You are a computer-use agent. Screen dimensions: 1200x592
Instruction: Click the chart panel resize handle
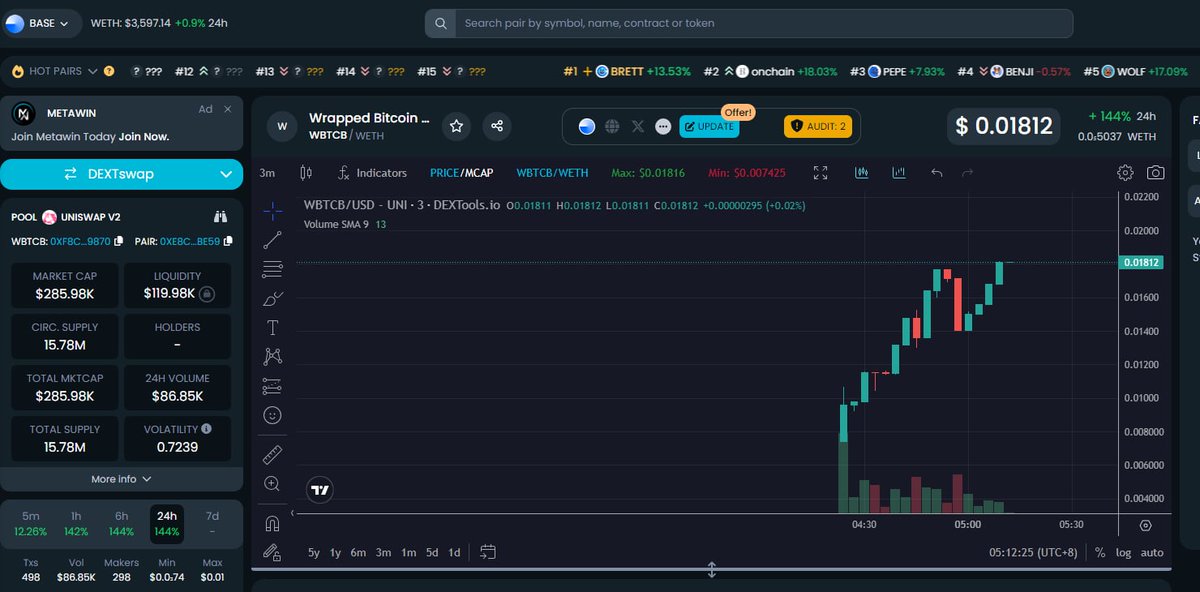712,570
